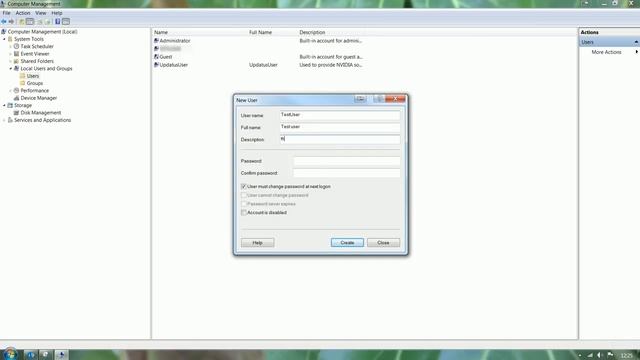Expand the Task Scheduler tree node
Viewport: 640px width, 360px height.
[x=11, y=46]
